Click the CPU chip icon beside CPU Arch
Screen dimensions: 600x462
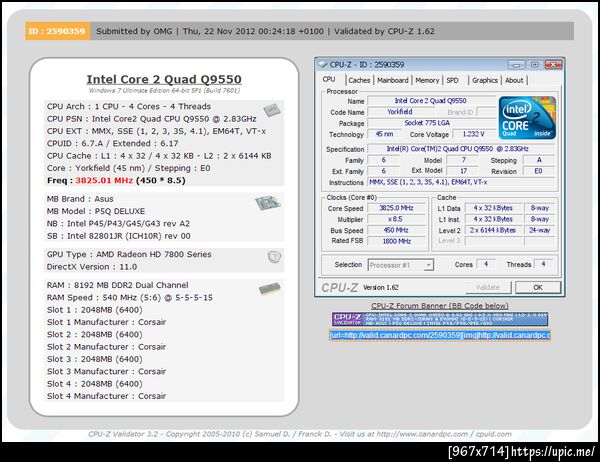click(272, 110)
